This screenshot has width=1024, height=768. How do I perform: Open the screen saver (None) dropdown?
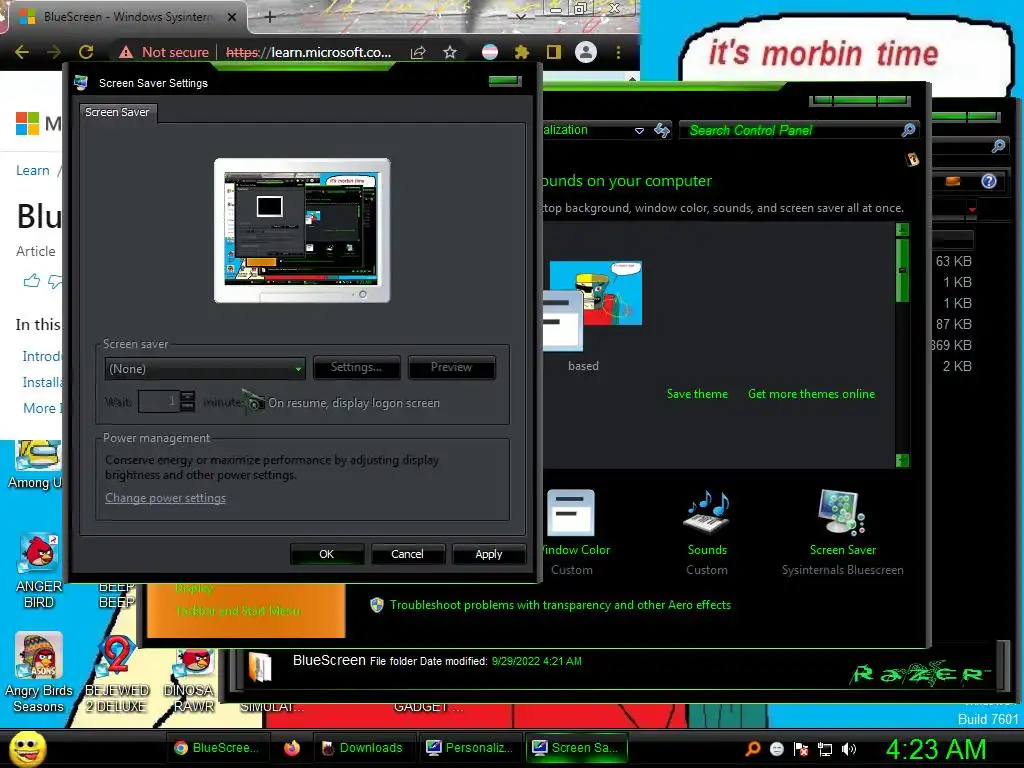(204, 369)
